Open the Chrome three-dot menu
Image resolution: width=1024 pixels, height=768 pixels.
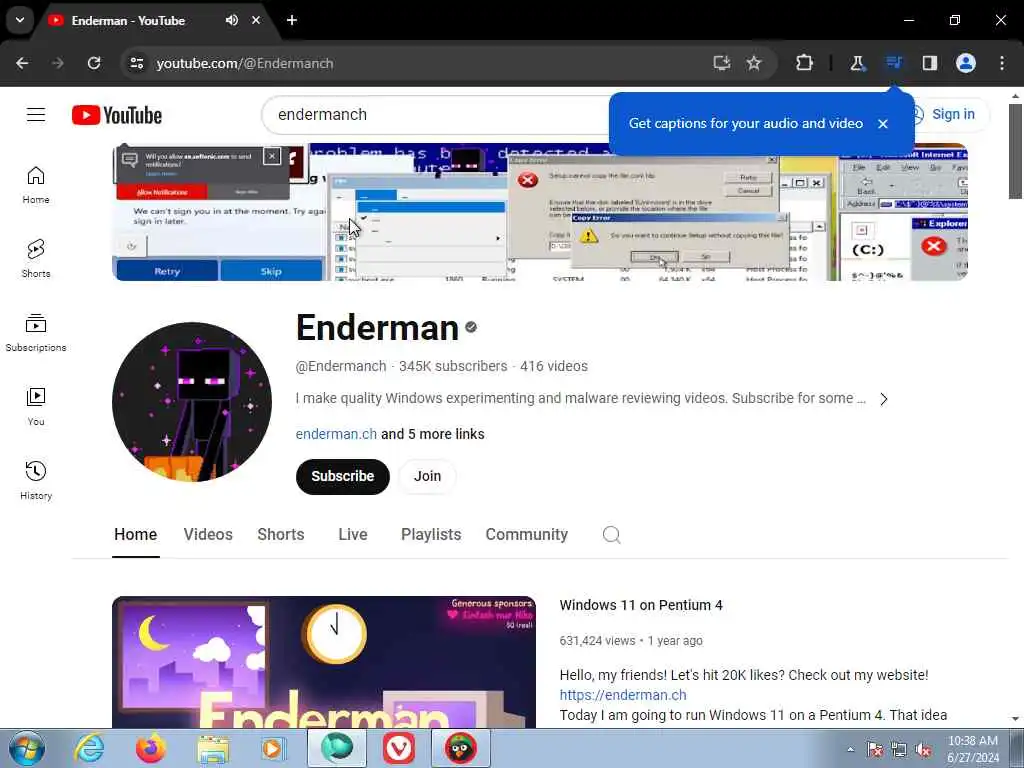click(1002, 63)
